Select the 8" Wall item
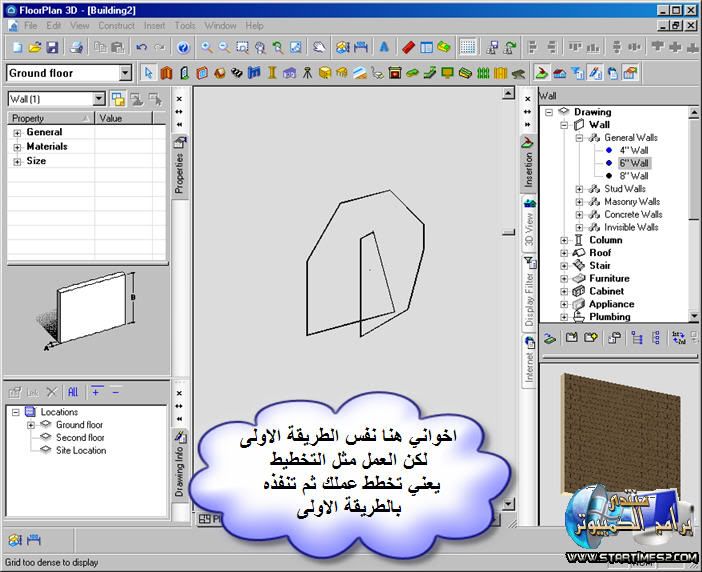The height and width of the screenshot is (572, 702). tap(634, 176)
